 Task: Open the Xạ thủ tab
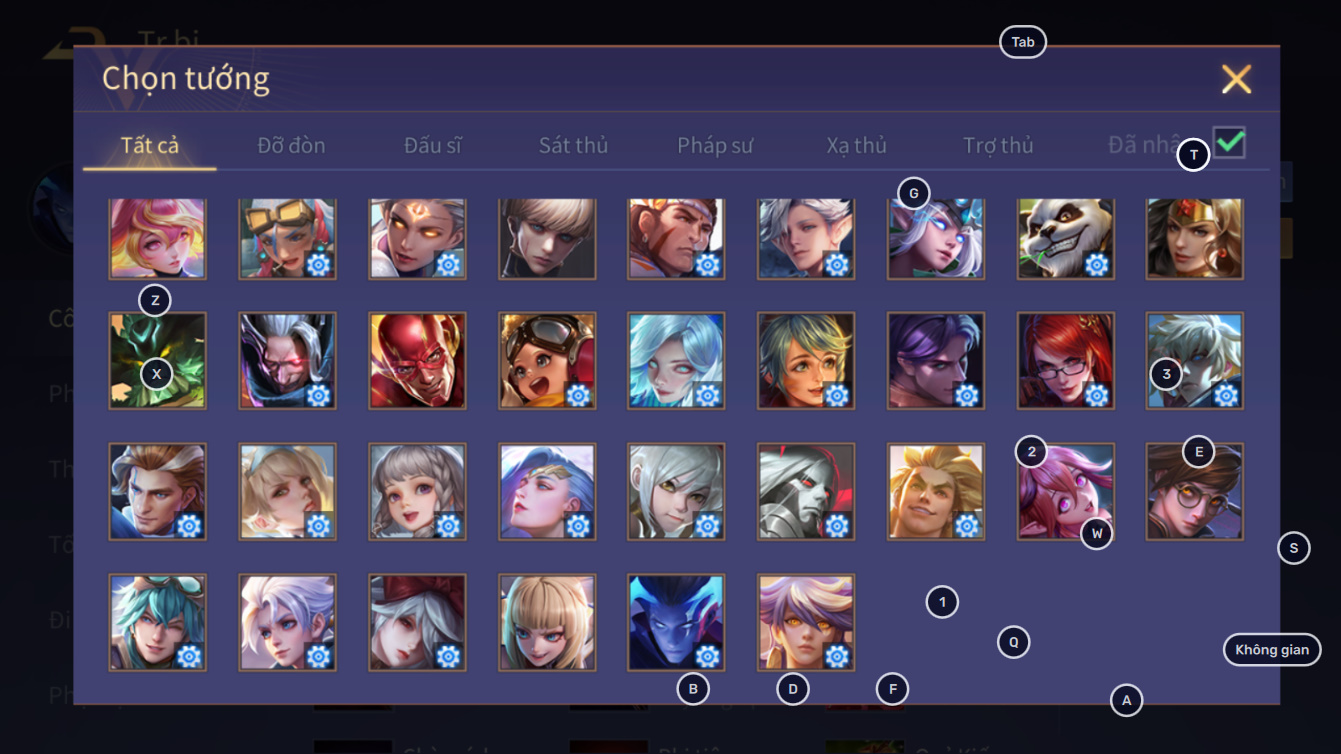tap(856, 145)
